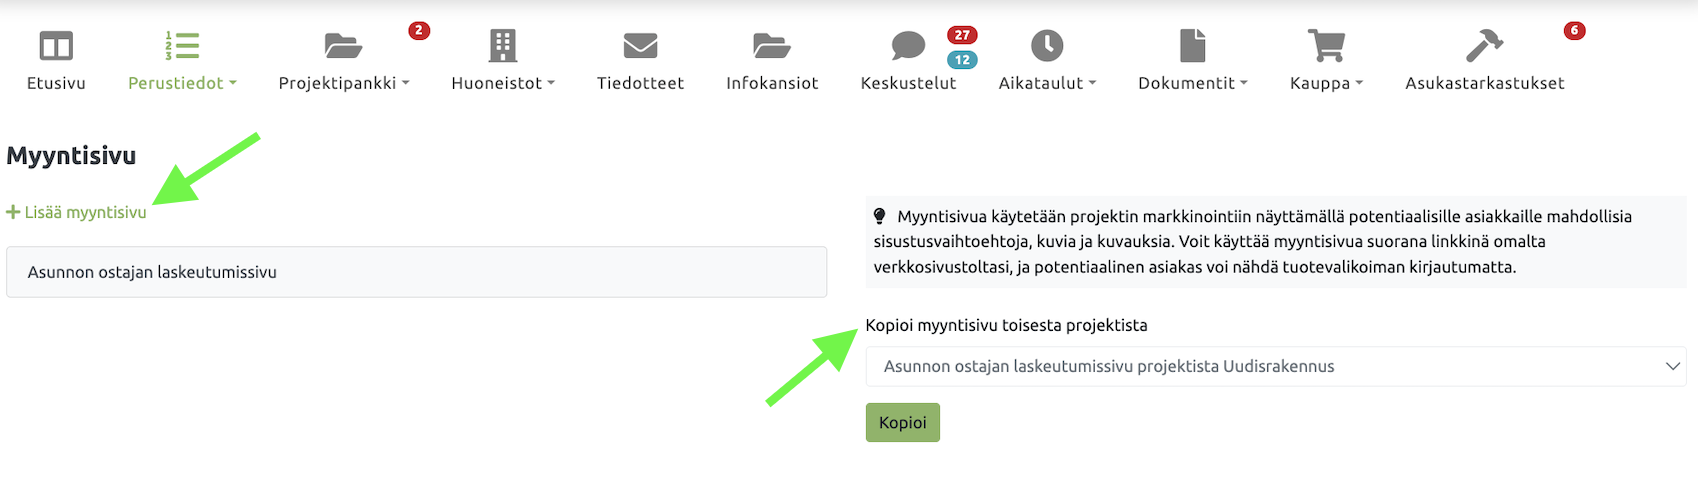Screen dimensions: 1698x504
Task: Expand the Perustiedot dropdown menu
Action: click(182, 83)
